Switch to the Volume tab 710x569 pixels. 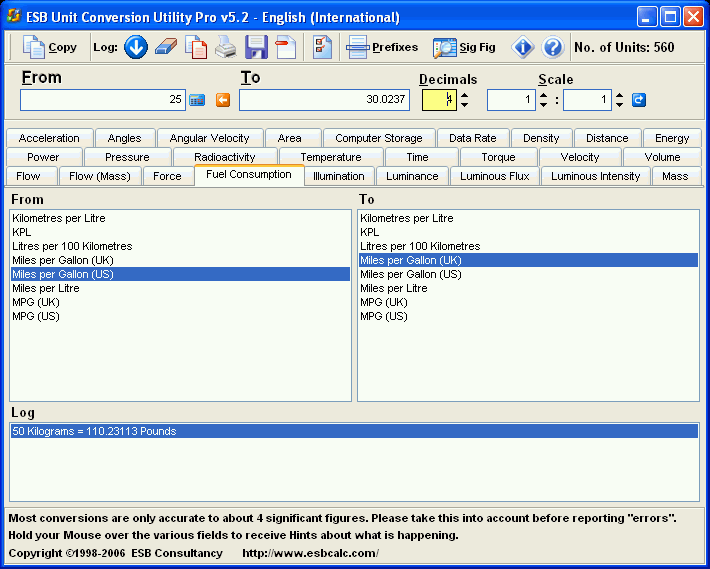click(x=662, y=157)
